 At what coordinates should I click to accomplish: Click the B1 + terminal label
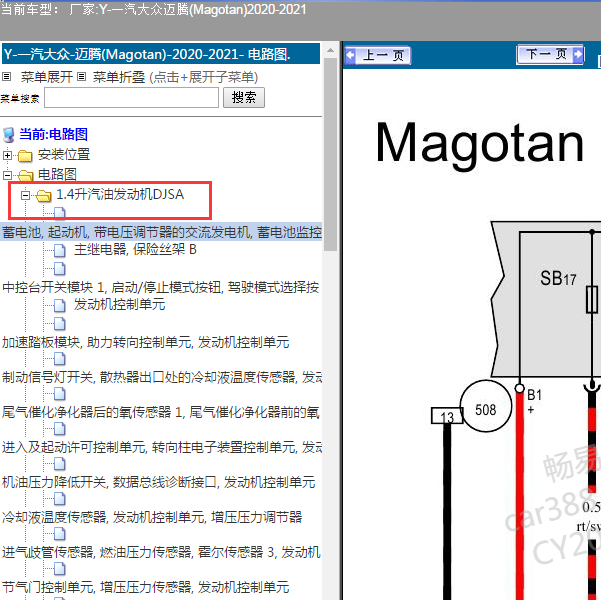(534, 401)
